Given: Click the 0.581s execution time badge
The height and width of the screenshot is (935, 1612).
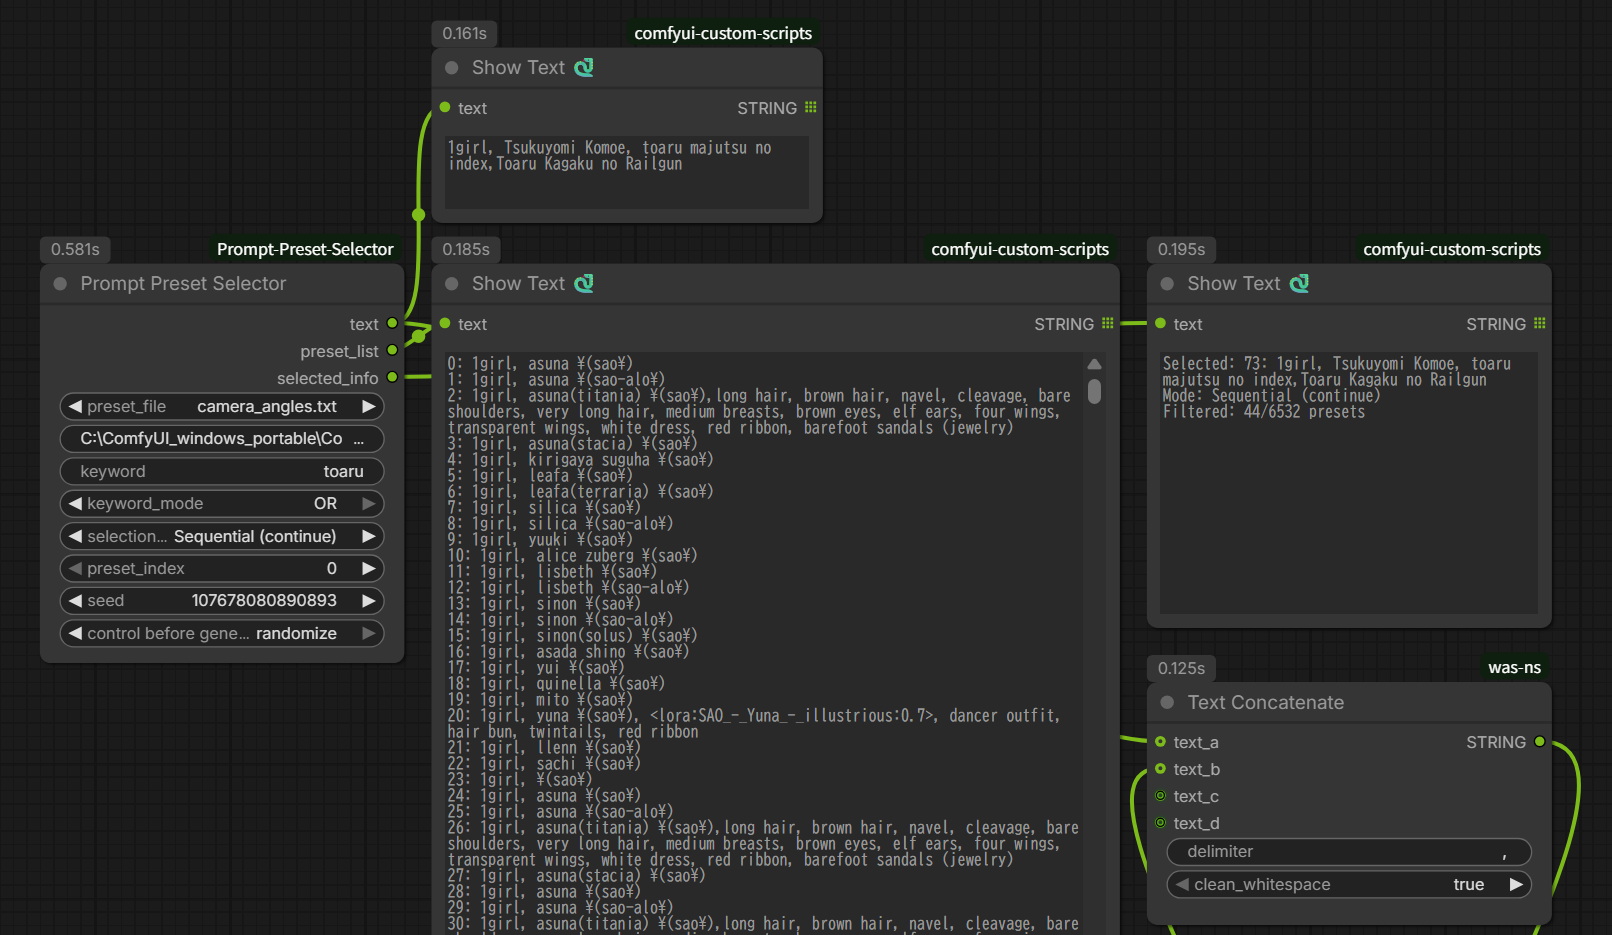Looking at the screenshot, I should pyautogui.click(x=75, y=249).
